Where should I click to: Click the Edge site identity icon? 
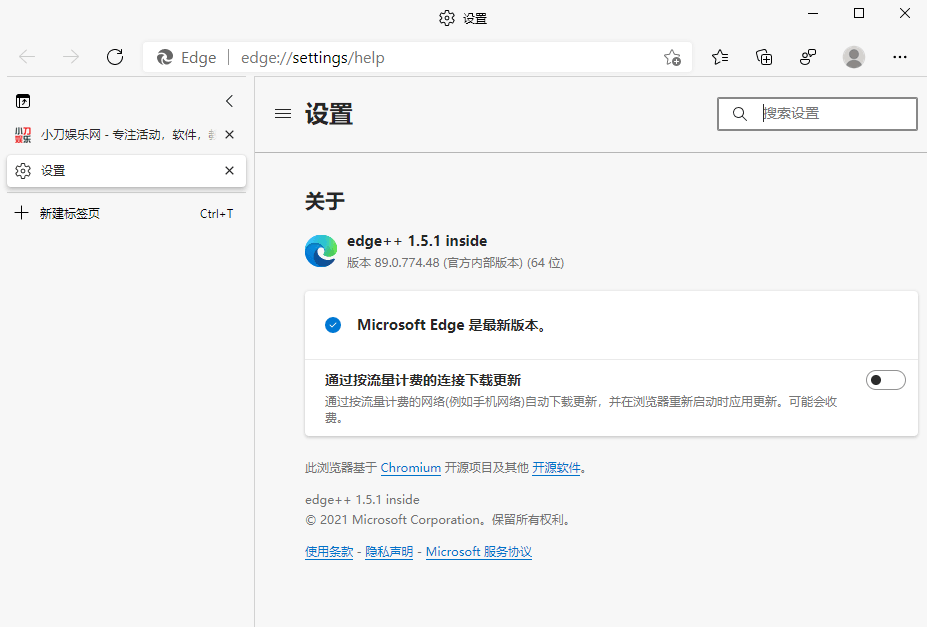coord(164,57)
